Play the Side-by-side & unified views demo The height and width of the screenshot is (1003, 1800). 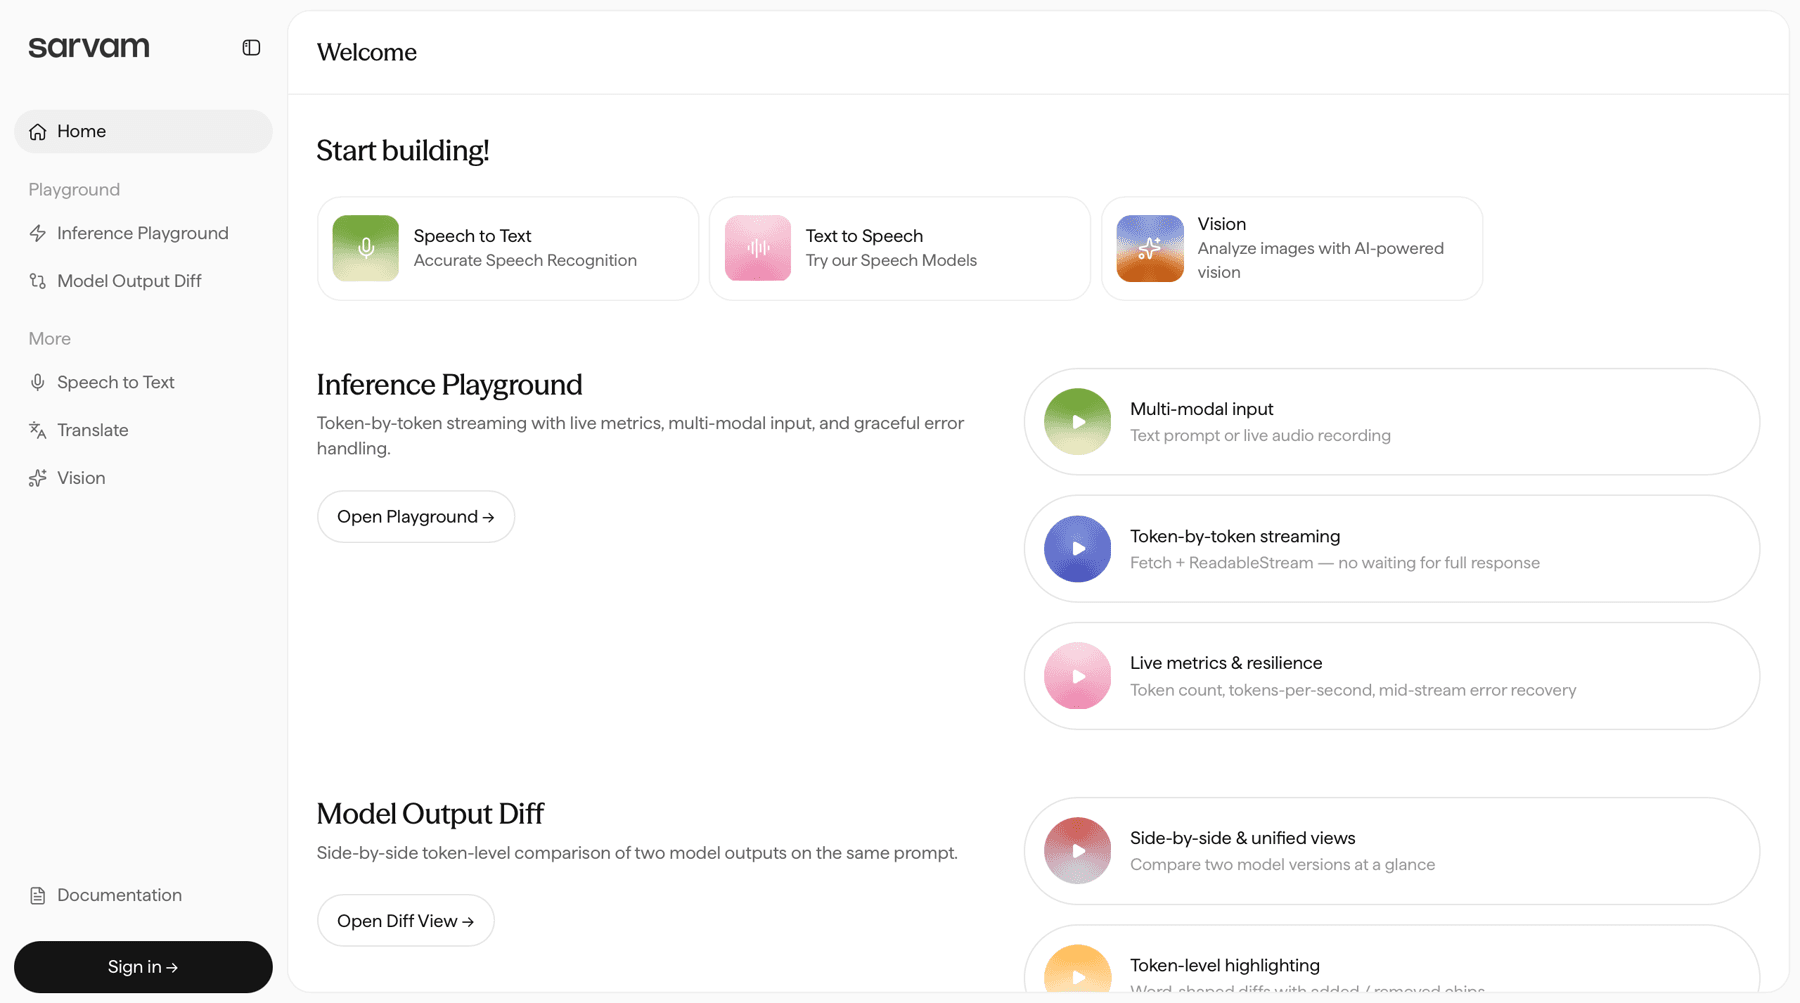coord(1078,851)
